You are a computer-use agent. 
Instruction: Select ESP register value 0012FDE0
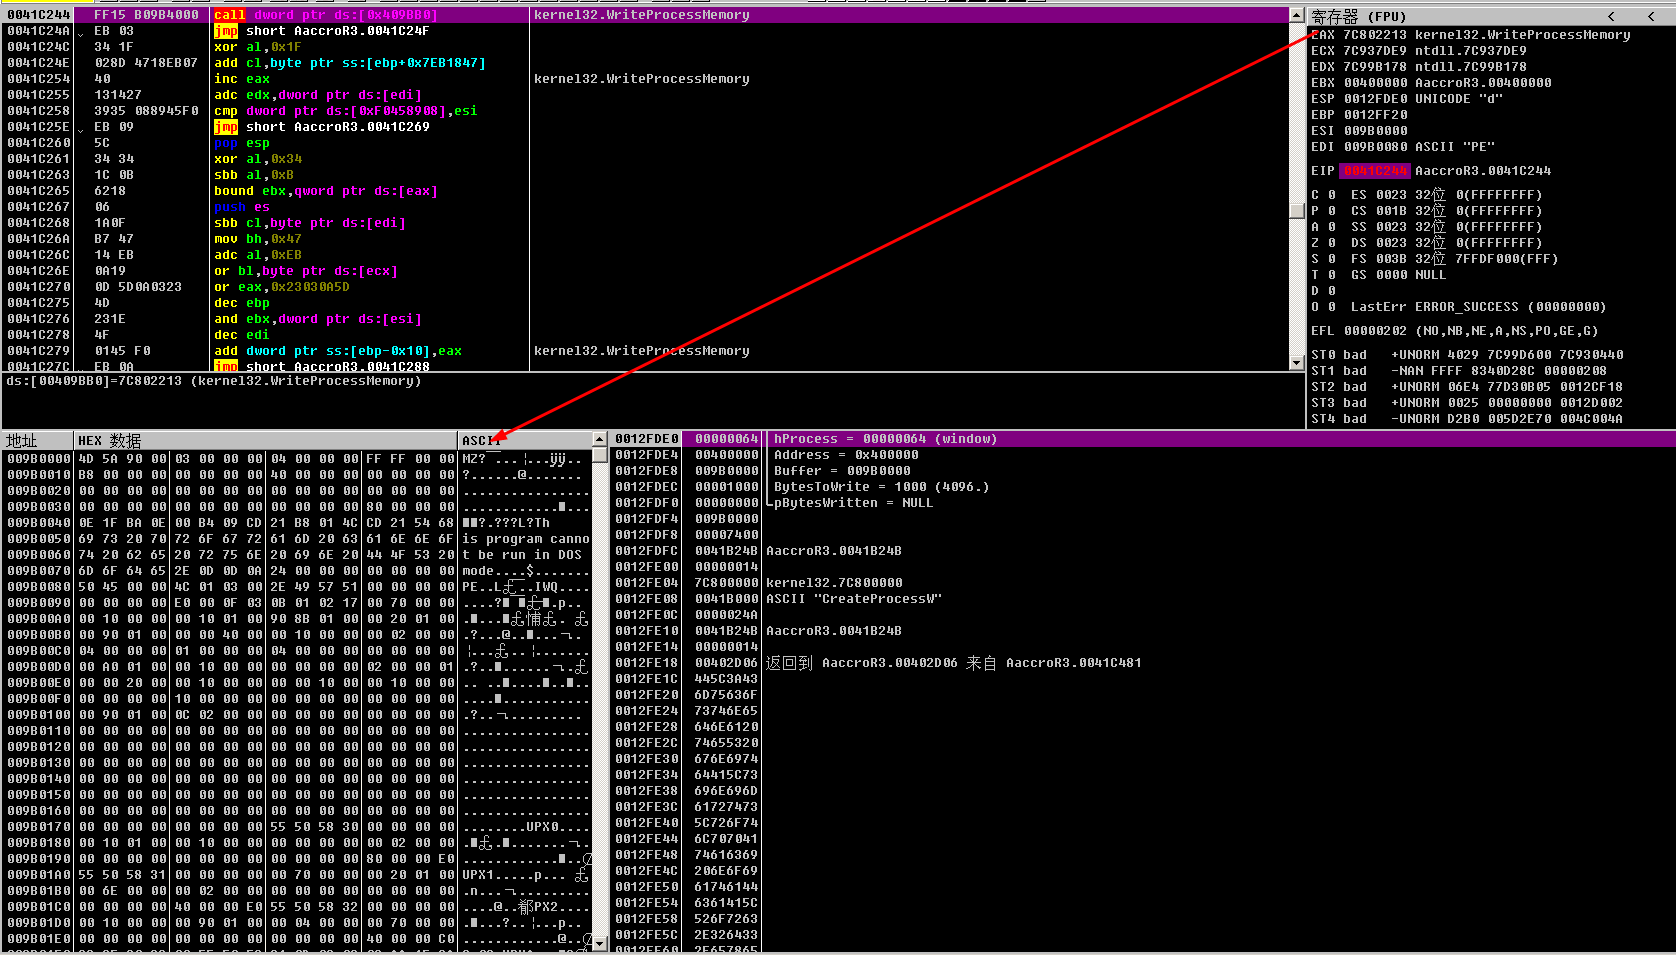click(1375, 99)
